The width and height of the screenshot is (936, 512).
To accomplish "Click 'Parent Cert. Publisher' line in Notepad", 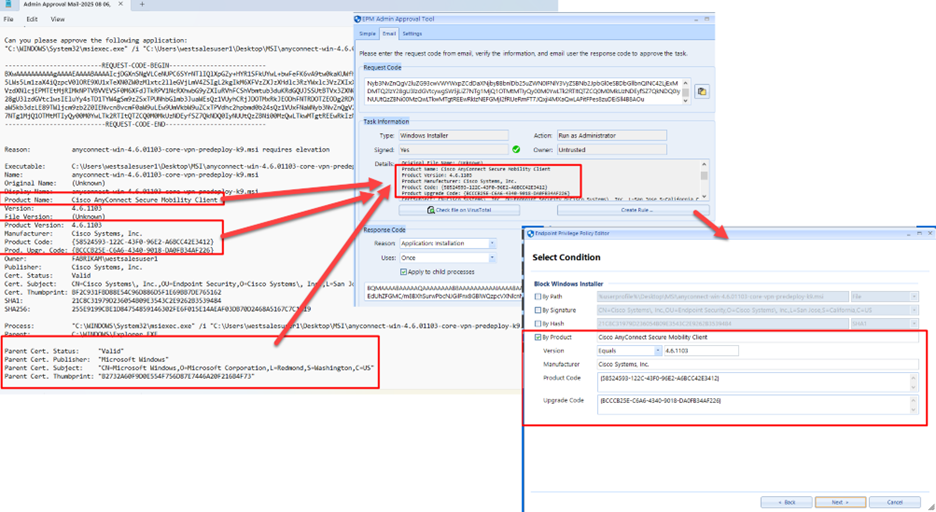I will 87,360.
